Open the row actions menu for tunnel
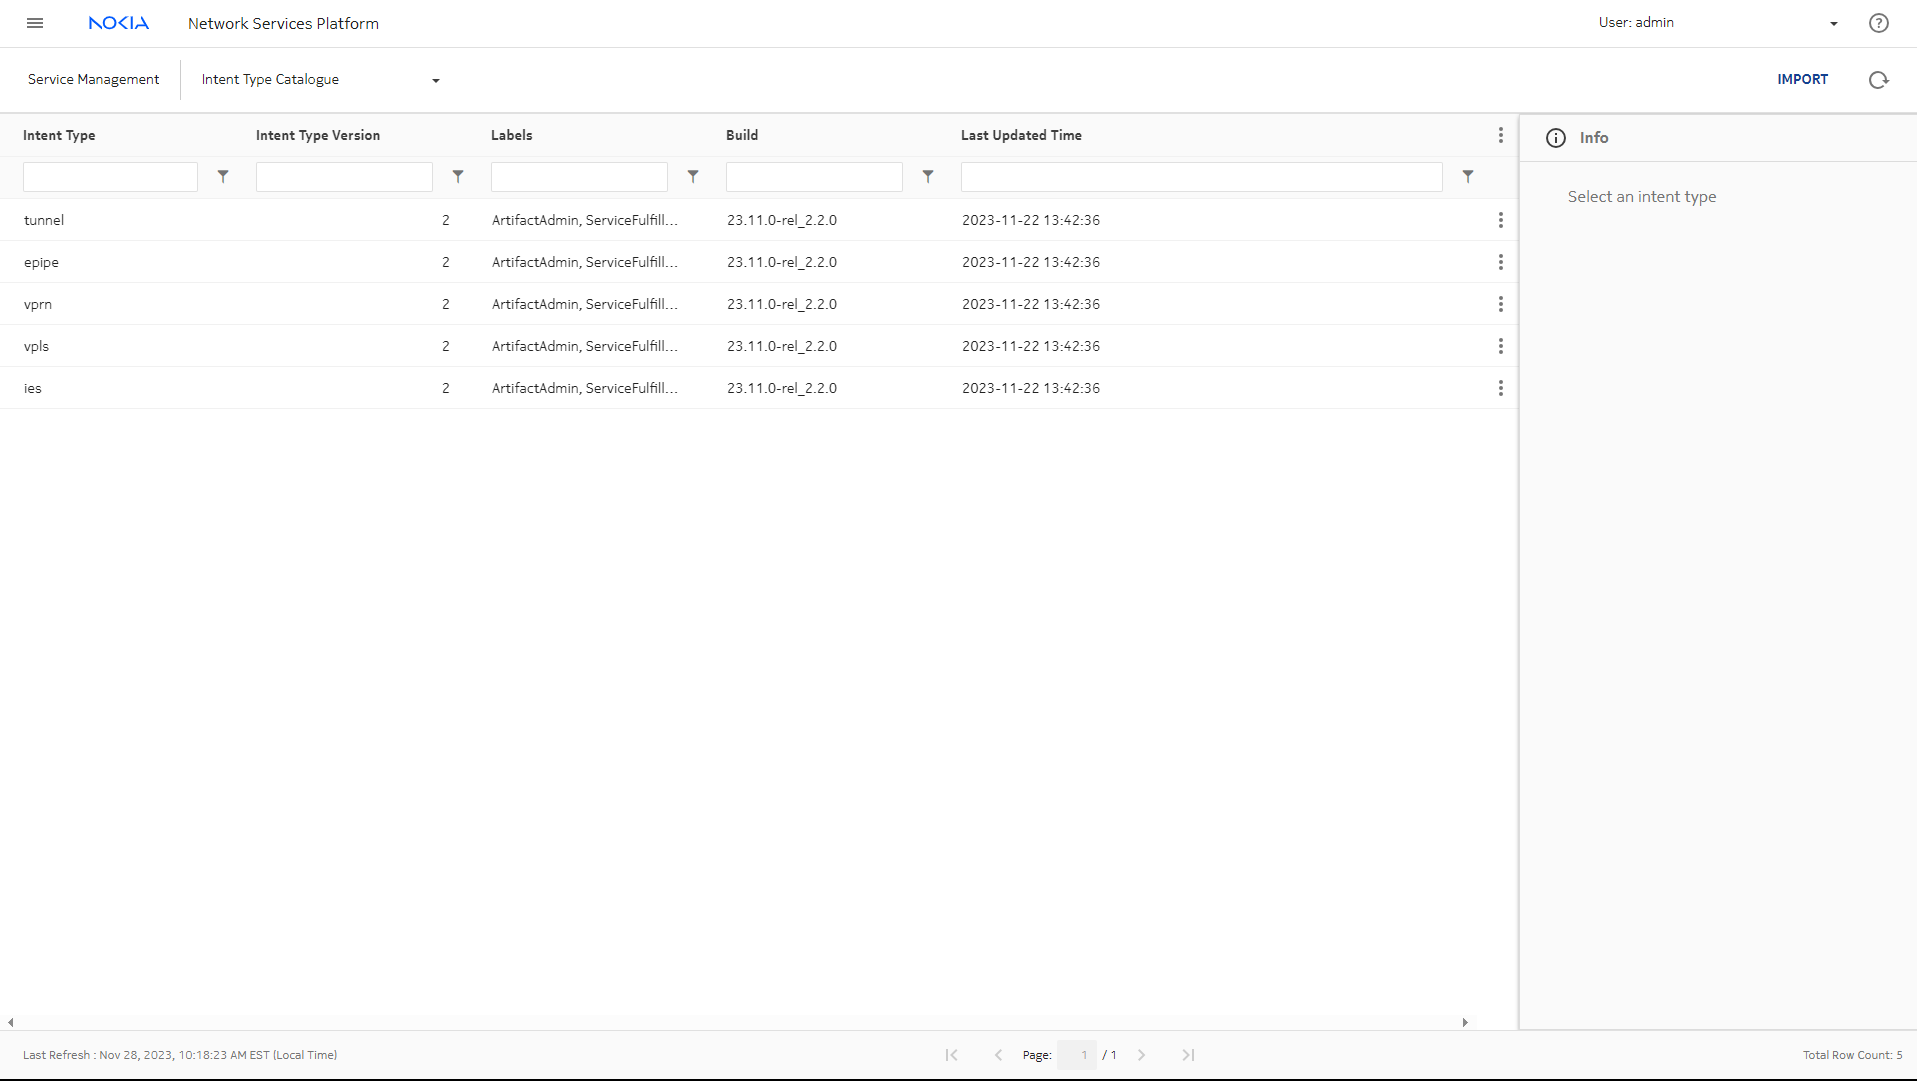The height and width of the screenshot is (1081, 1917). point(1500,220)
